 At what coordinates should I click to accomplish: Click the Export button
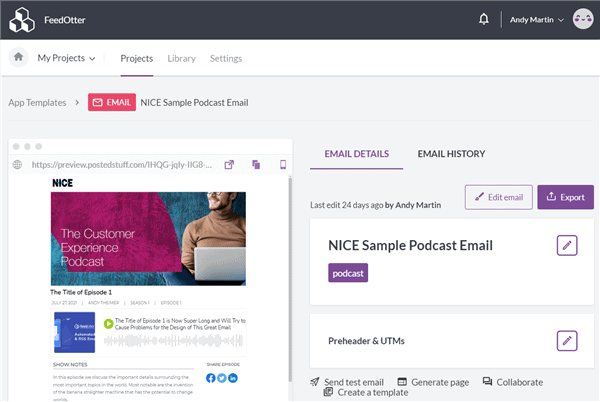(x=566, y=197)
